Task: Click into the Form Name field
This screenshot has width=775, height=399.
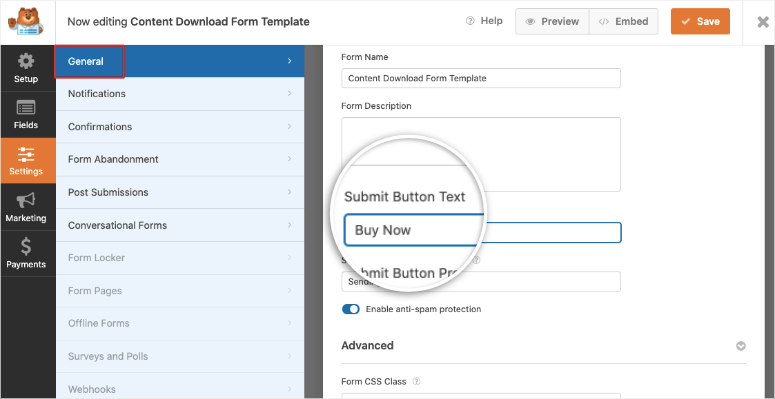Action: pyautogui.click(x=481, y=78)
